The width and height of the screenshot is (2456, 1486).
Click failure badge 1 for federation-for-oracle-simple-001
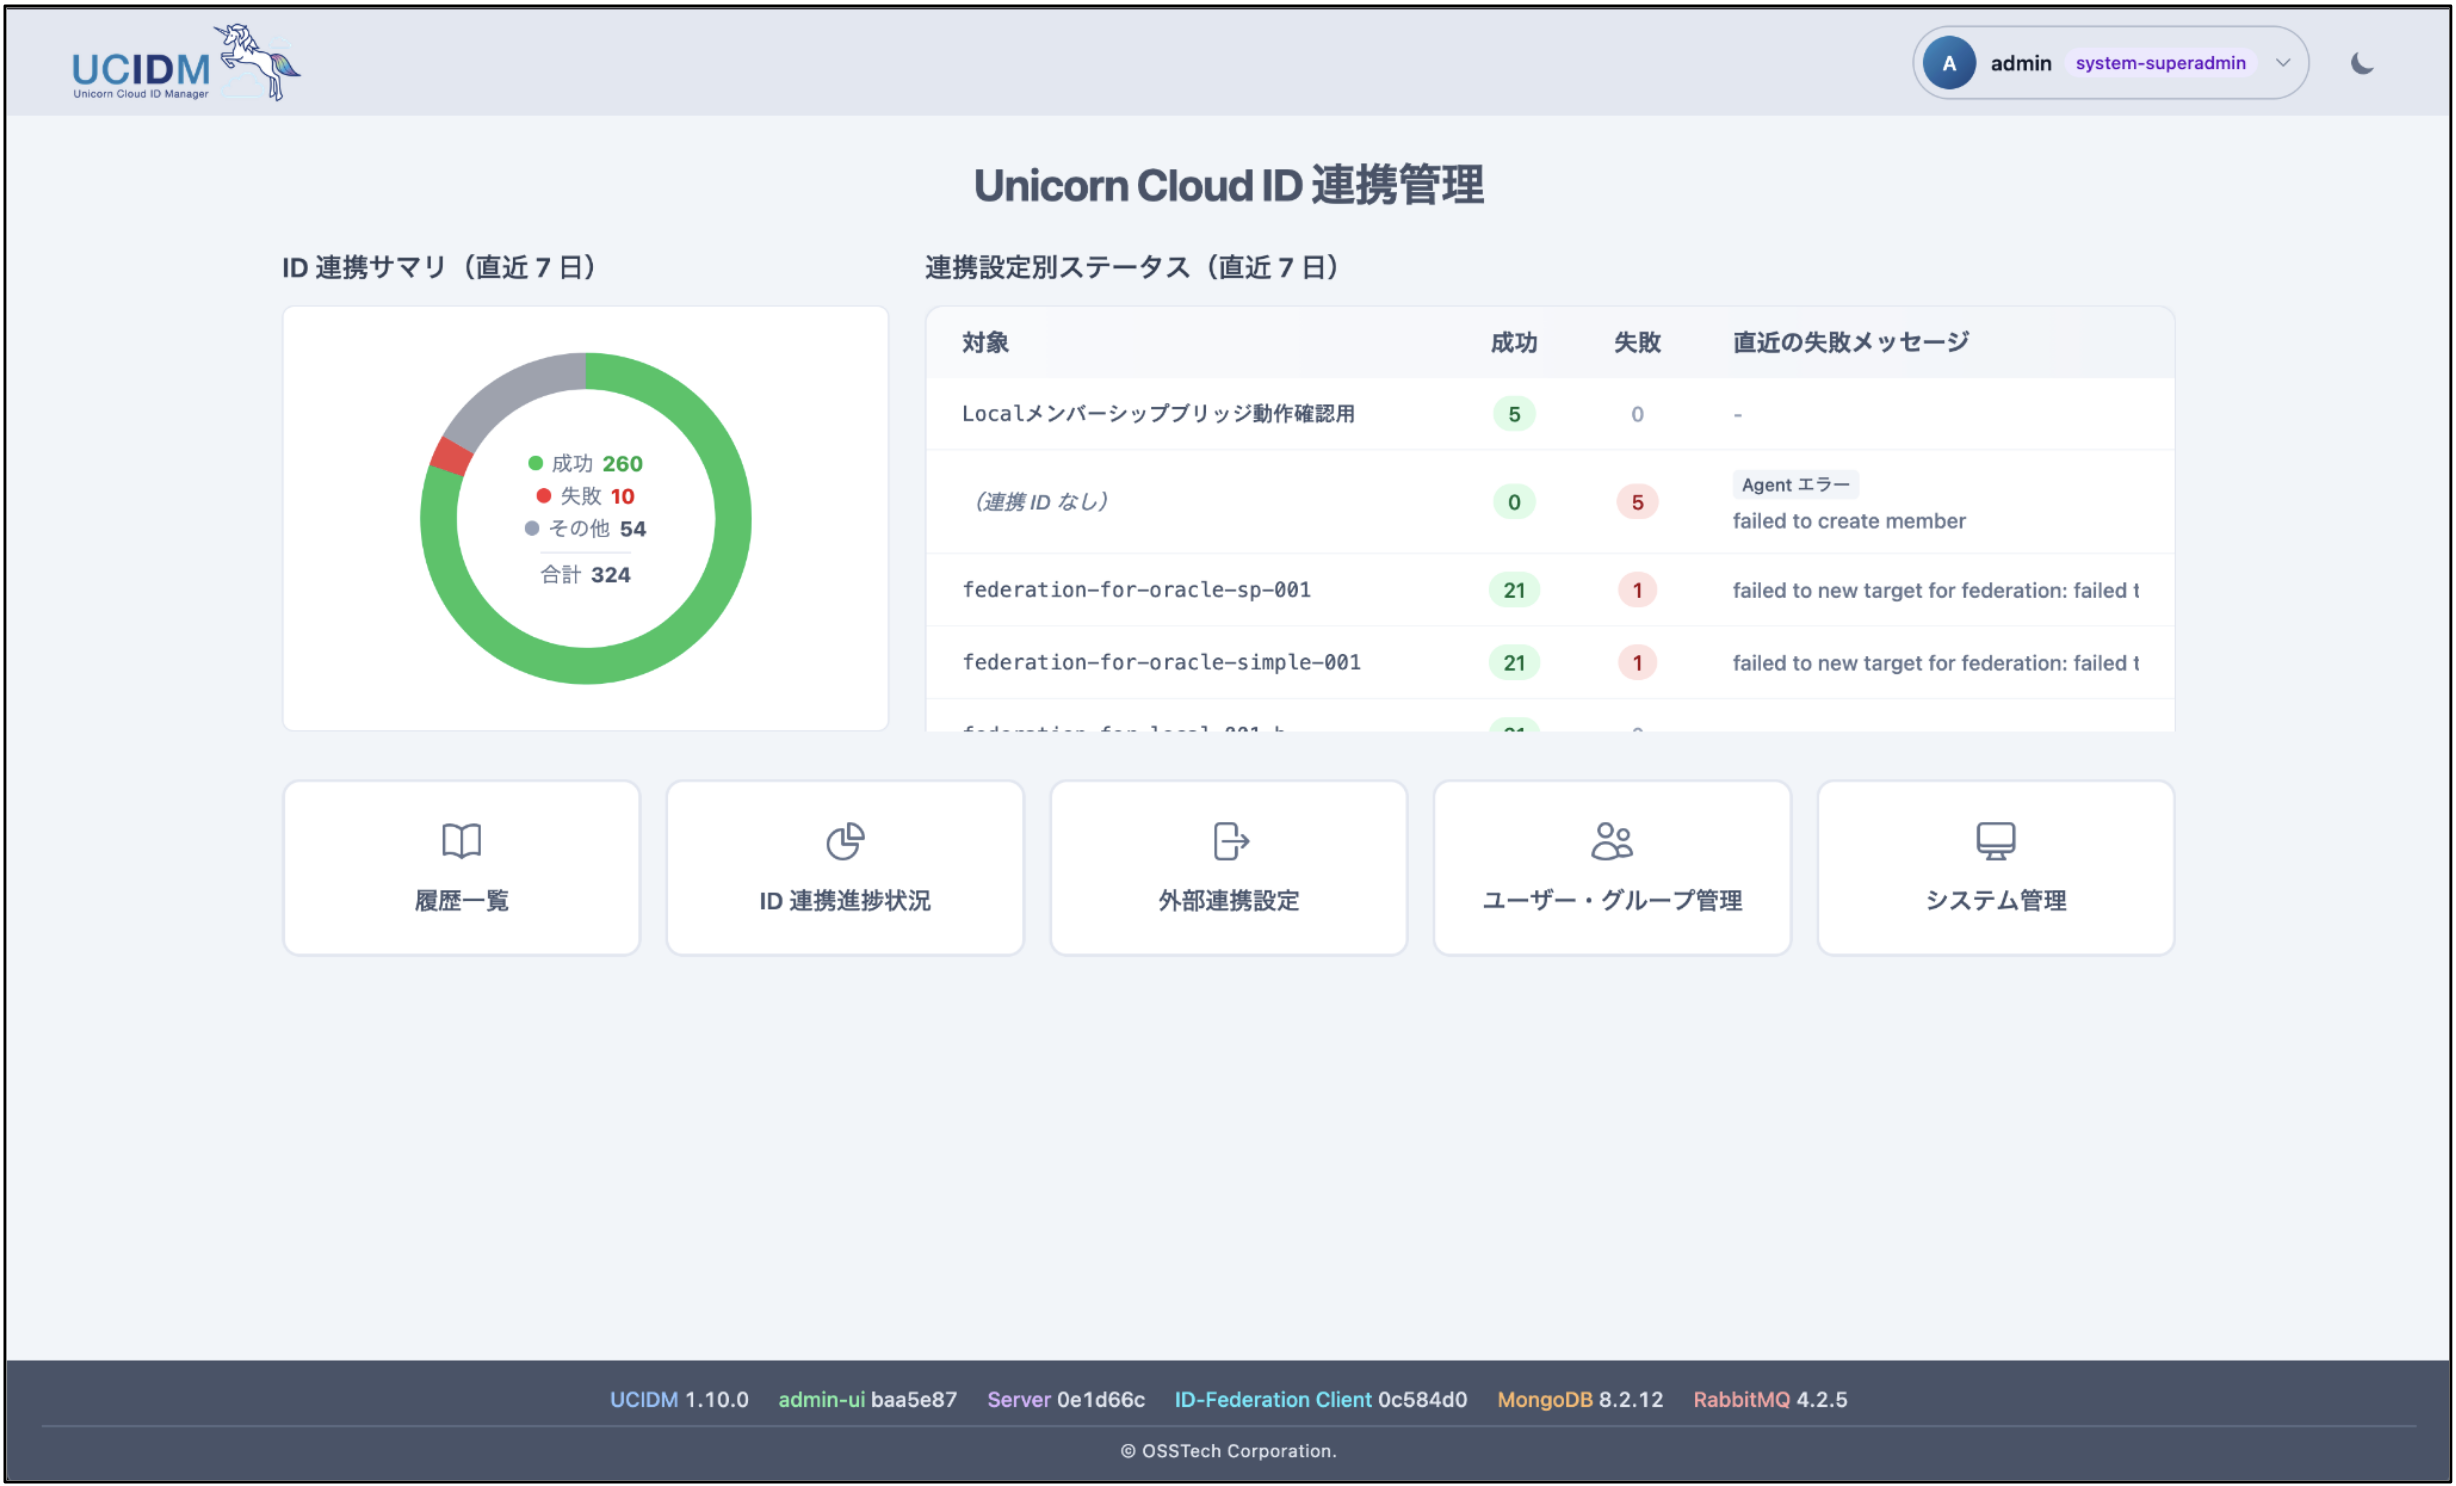coord(1637,662)
